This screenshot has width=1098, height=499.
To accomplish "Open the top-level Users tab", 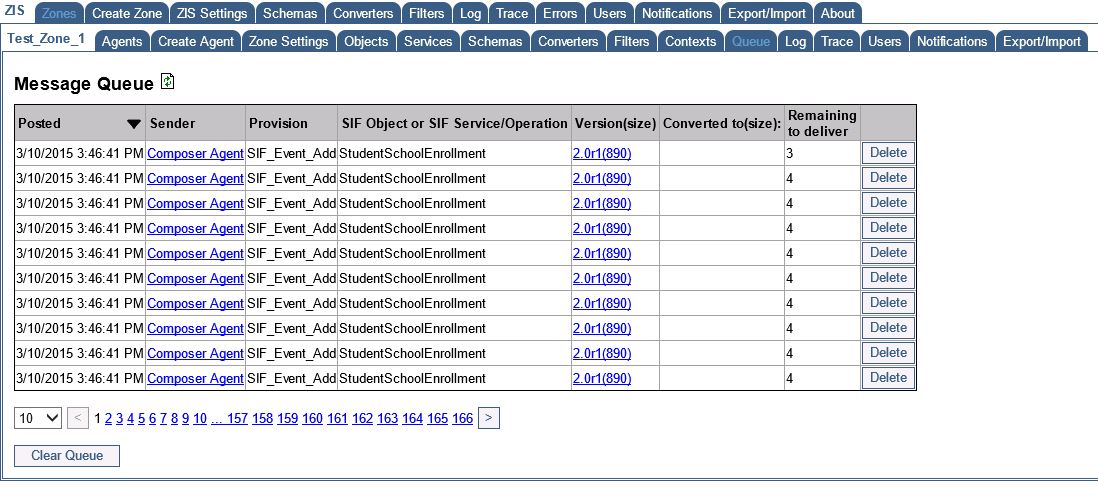I will (x=610, y=13).
